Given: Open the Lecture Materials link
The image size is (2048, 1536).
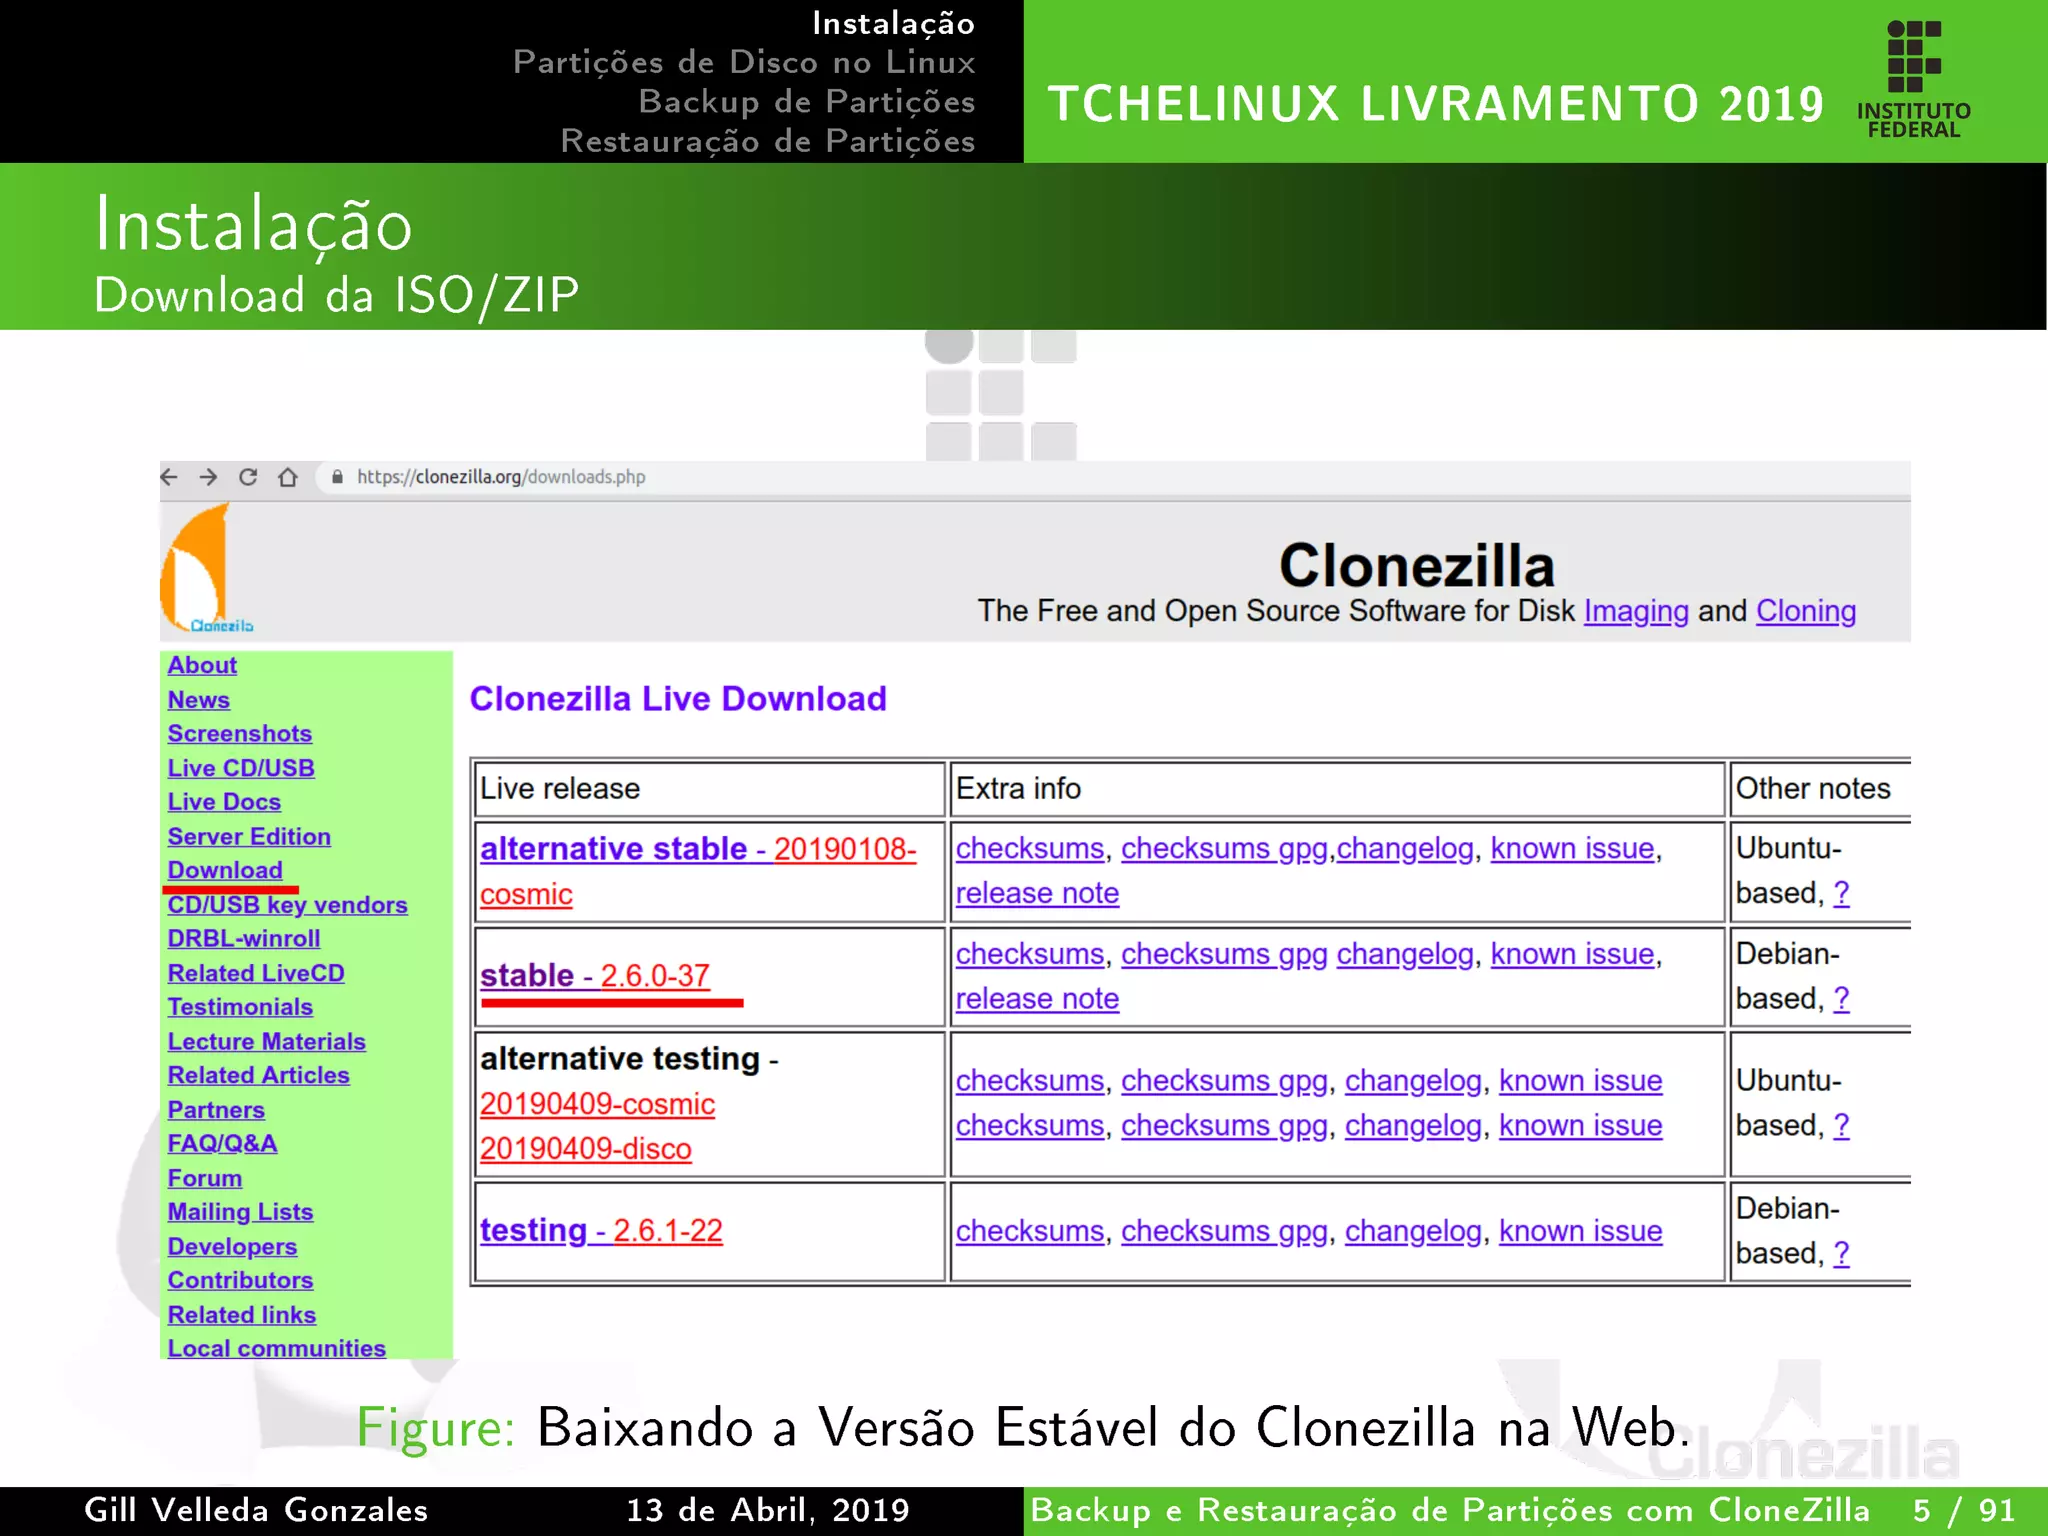Looking at the screenshot, I should pos(266,1041).
